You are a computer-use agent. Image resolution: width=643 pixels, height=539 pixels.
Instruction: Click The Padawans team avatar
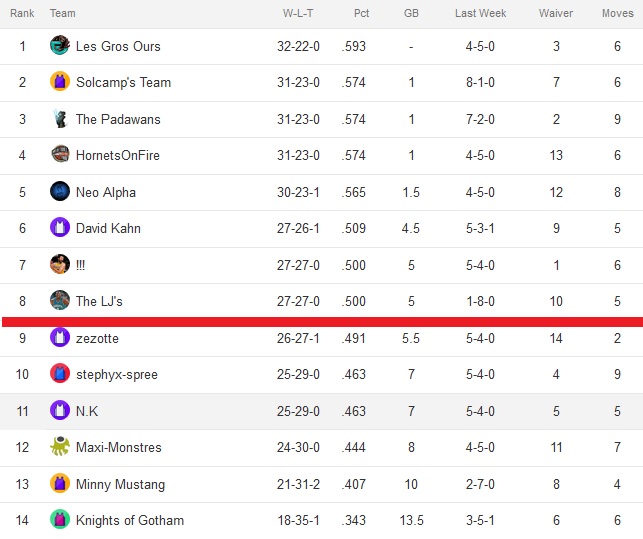[60, 119]
